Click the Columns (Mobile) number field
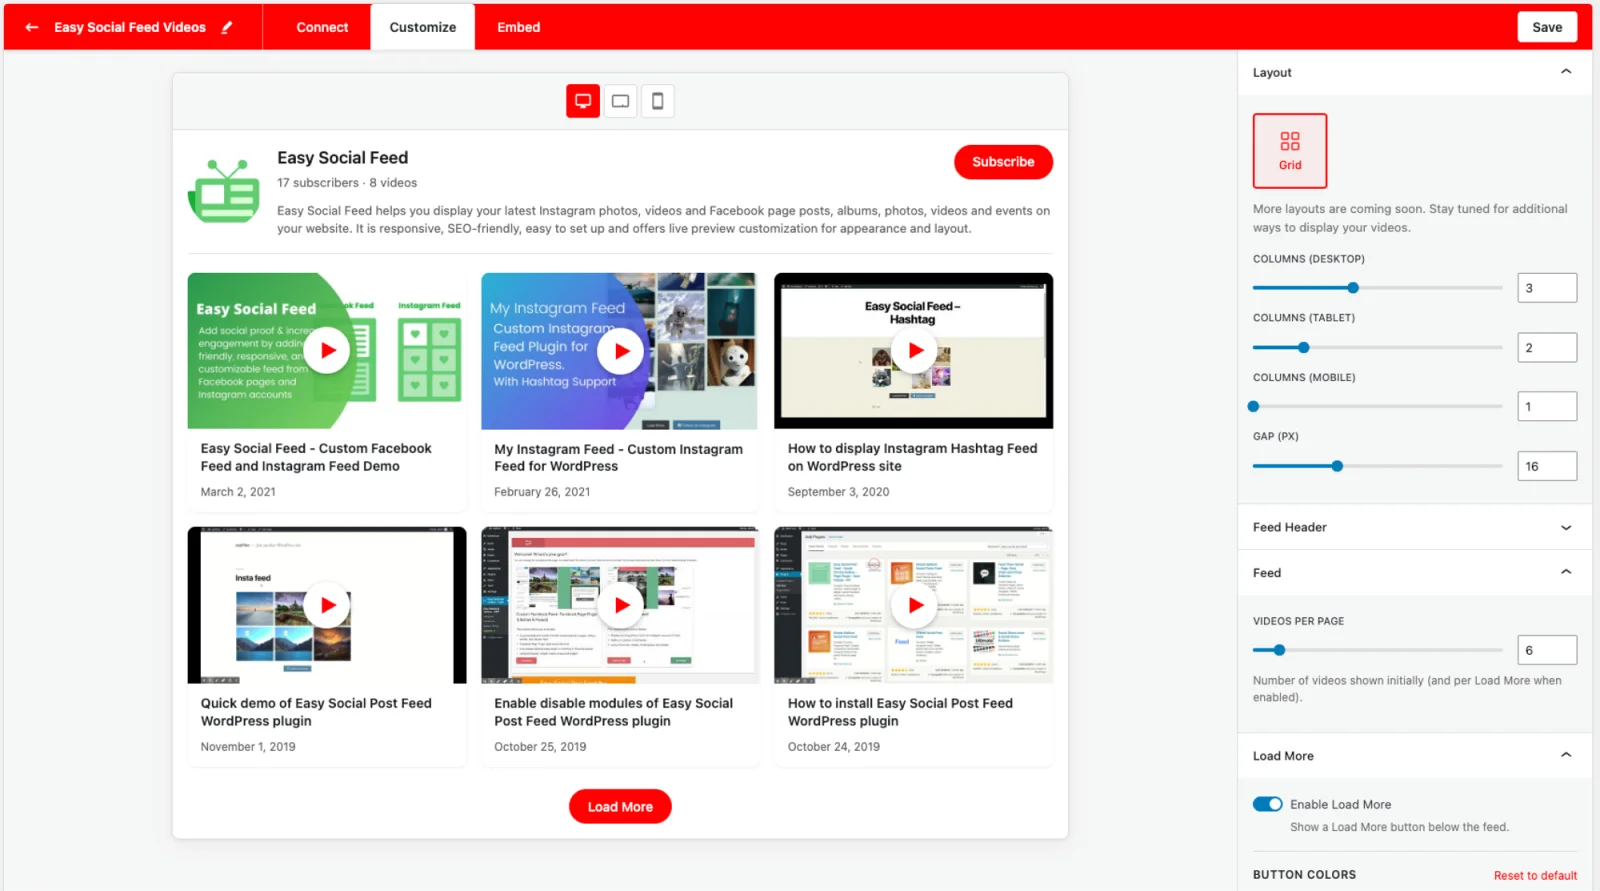1600x891 pixels. coord(1547,406)
